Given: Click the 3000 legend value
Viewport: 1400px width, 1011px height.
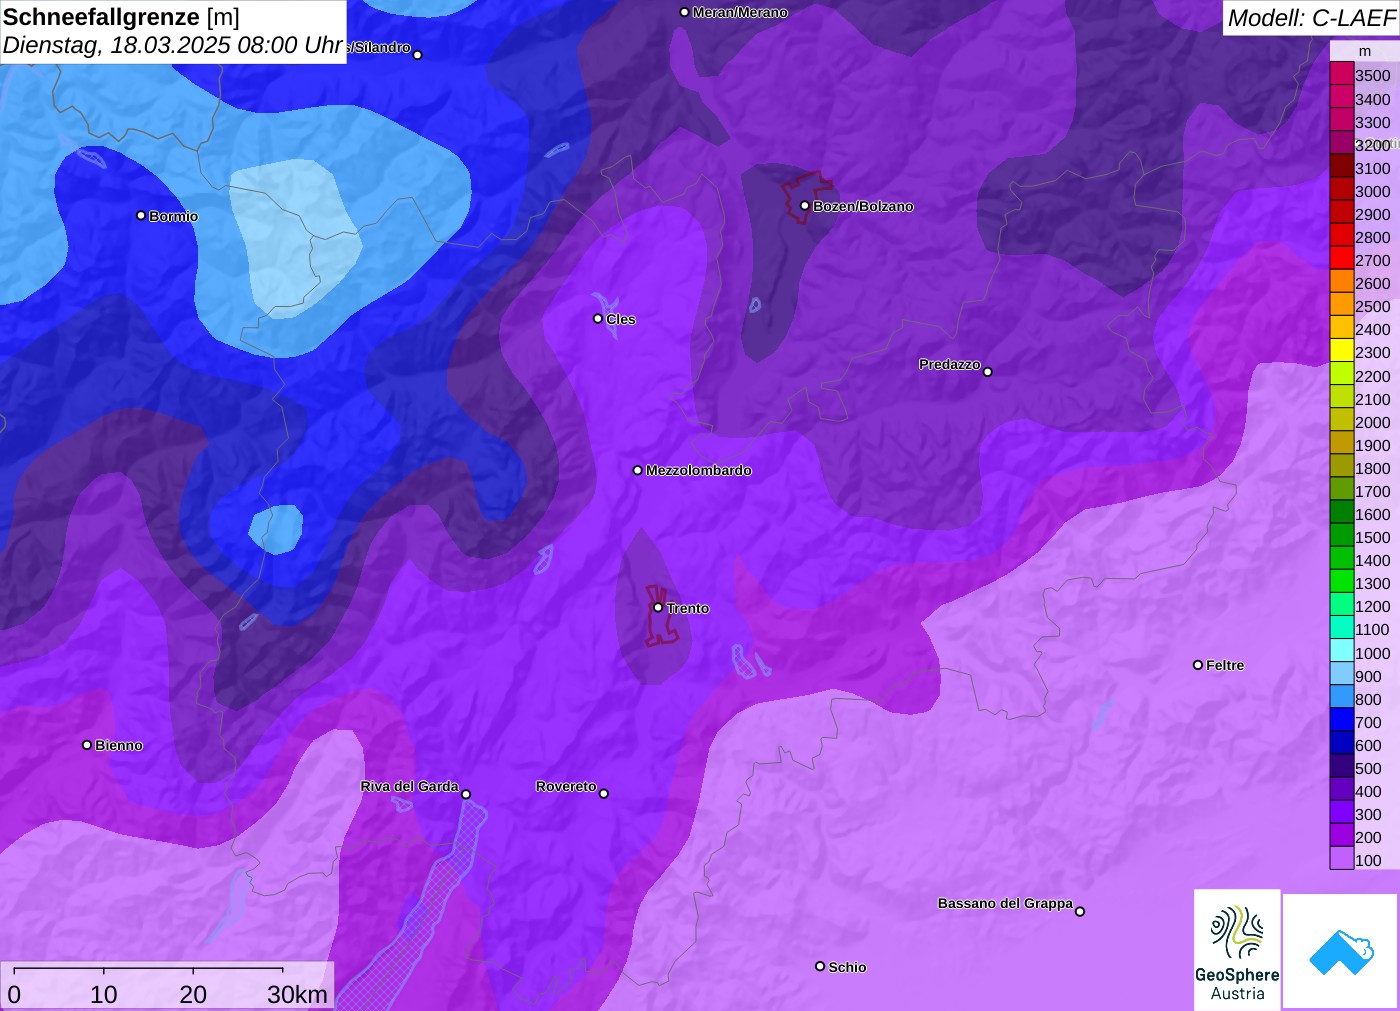Looking at the screenshot, I should pyautogui.click(x=1372, y=191).
